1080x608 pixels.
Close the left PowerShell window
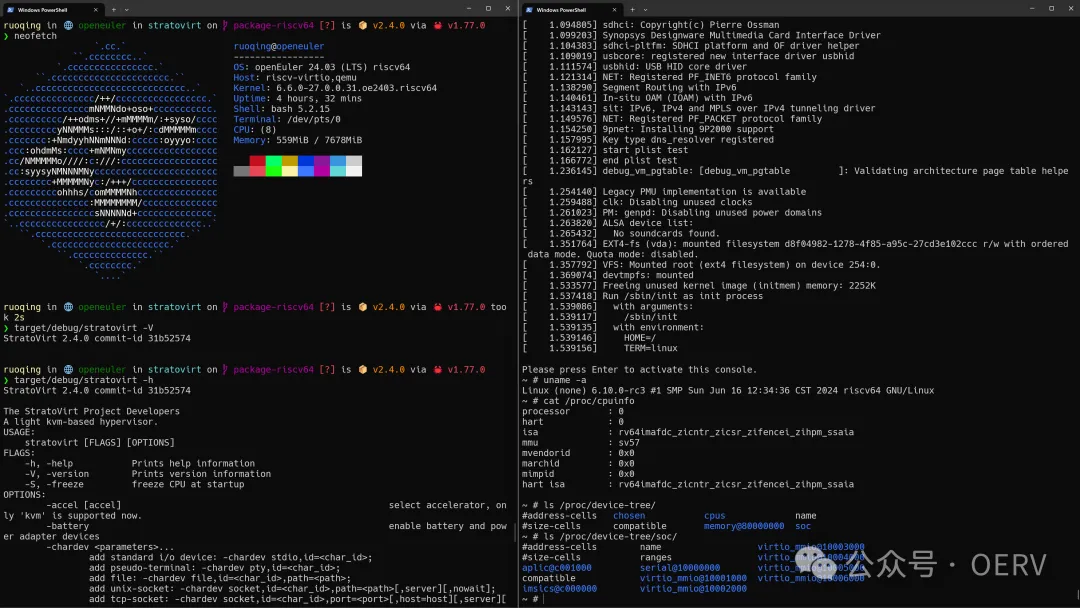coord(506,8)
